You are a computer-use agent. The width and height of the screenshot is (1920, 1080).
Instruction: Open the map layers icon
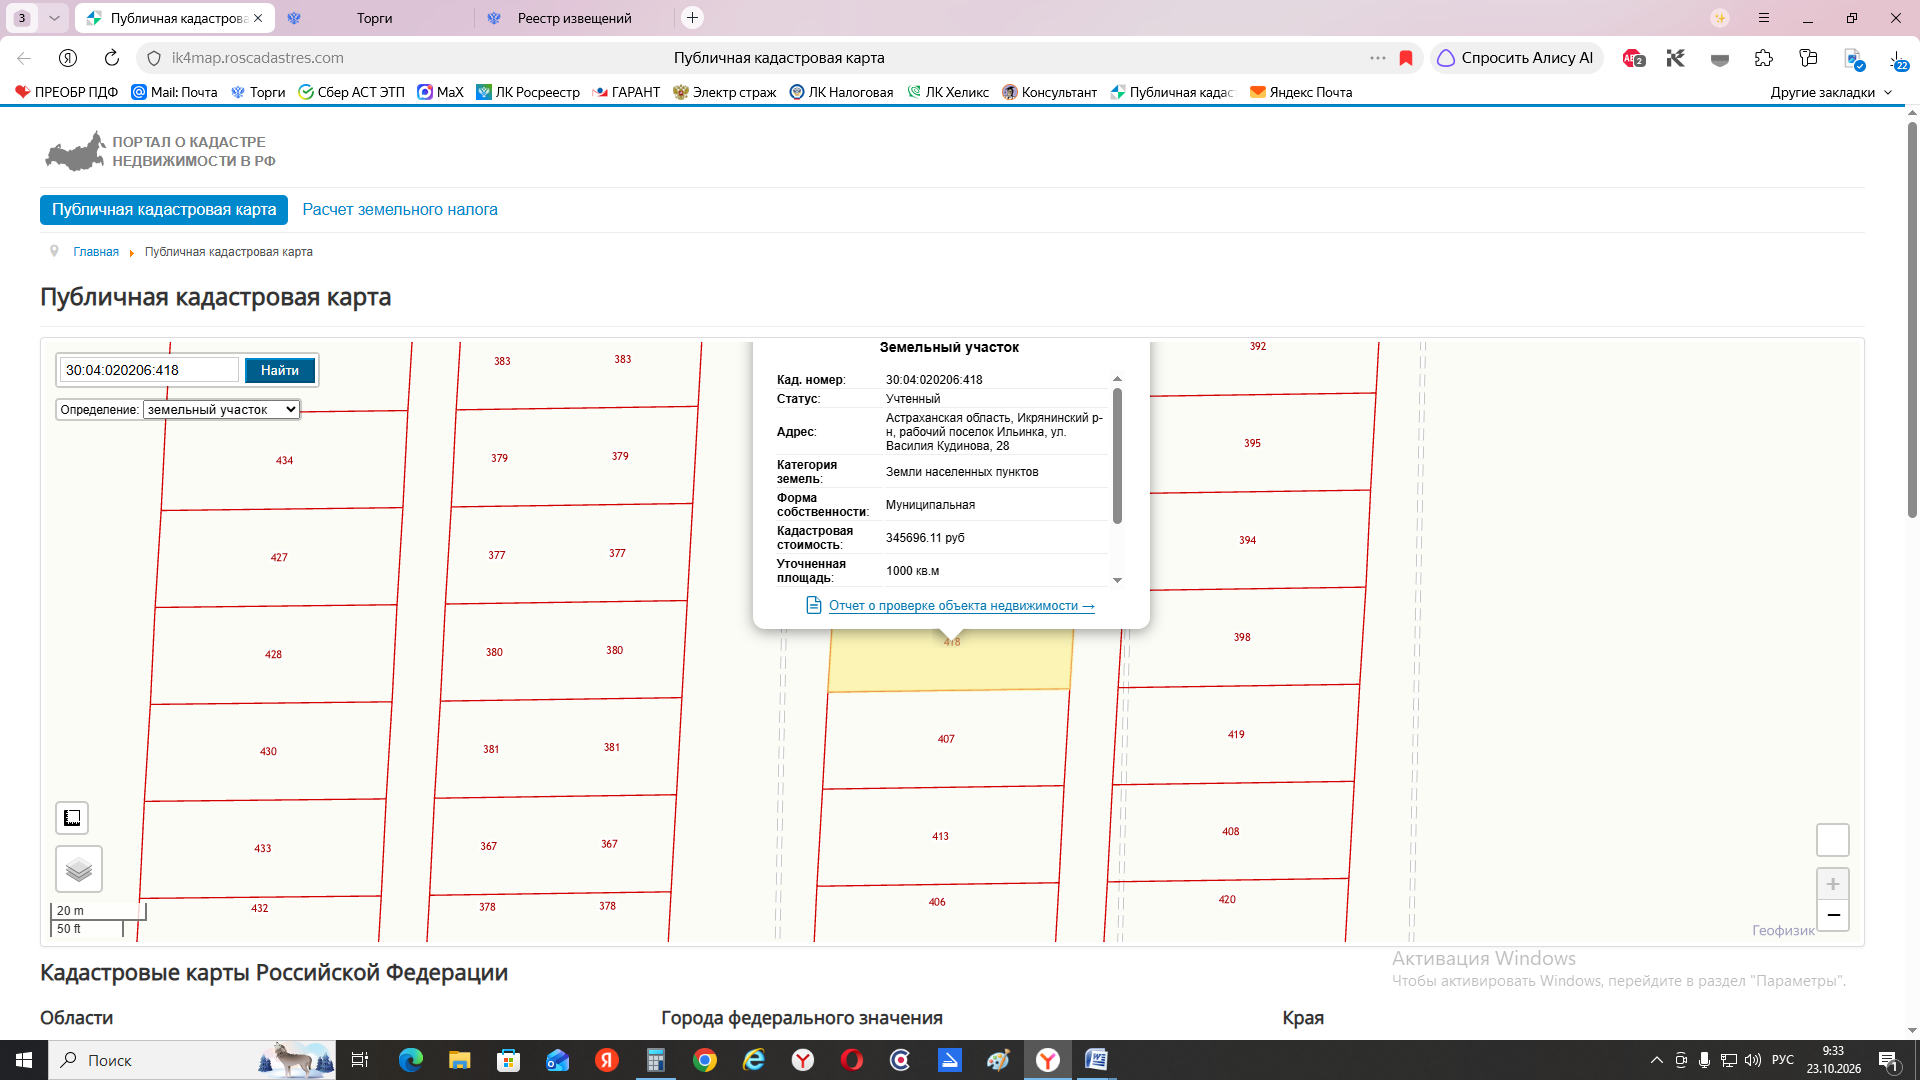[x=79, y=869]
